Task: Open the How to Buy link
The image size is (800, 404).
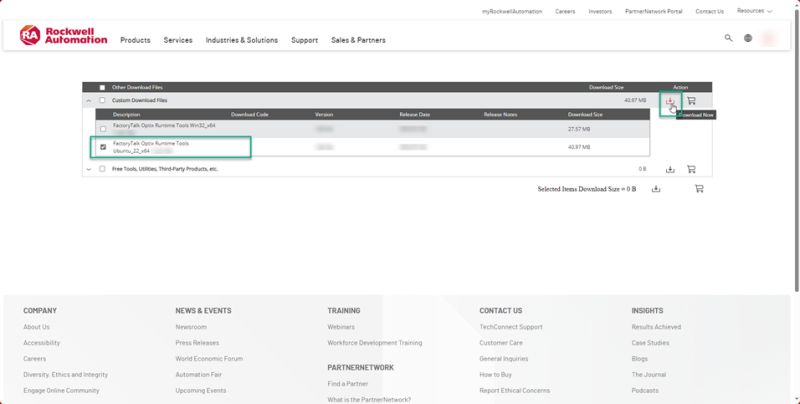Action: (x=495, y=374)
